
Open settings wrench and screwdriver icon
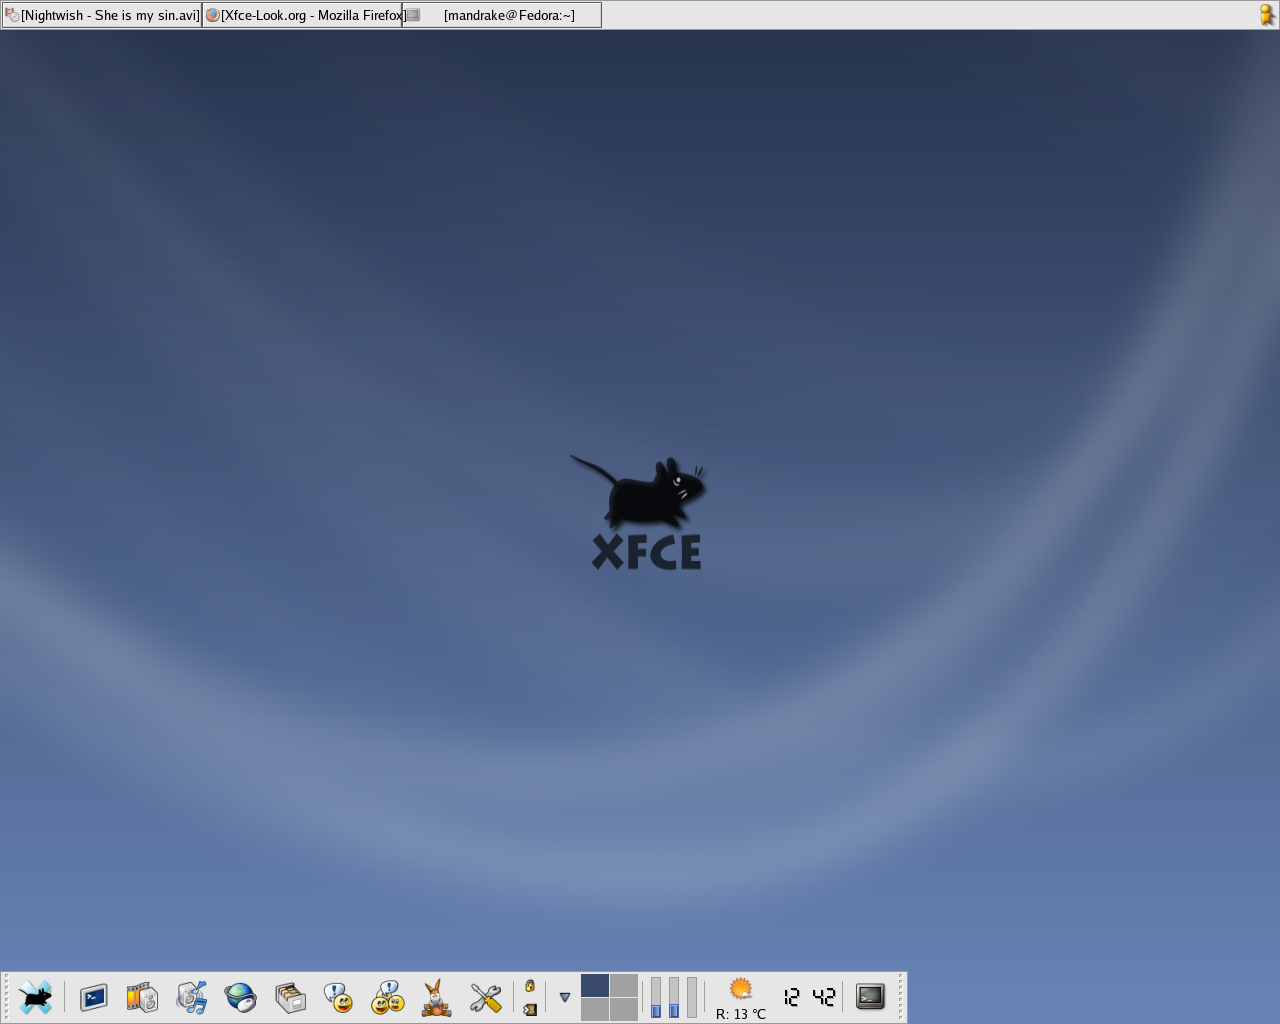[x=485, y=997]
